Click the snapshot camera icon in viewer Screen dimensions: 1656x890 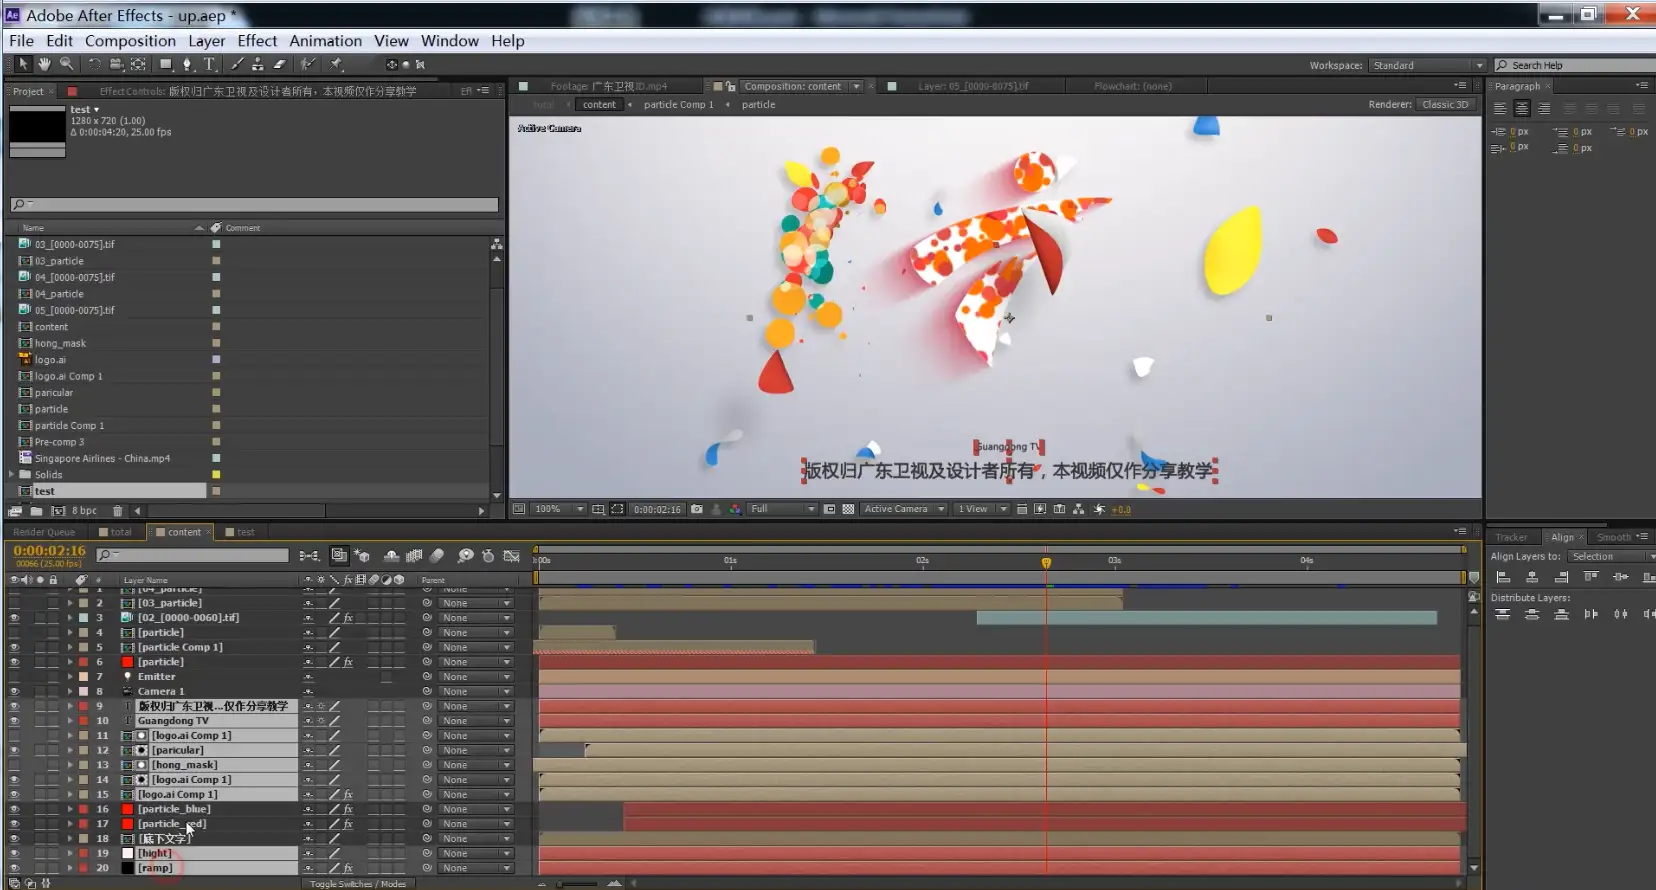point(697,509)
